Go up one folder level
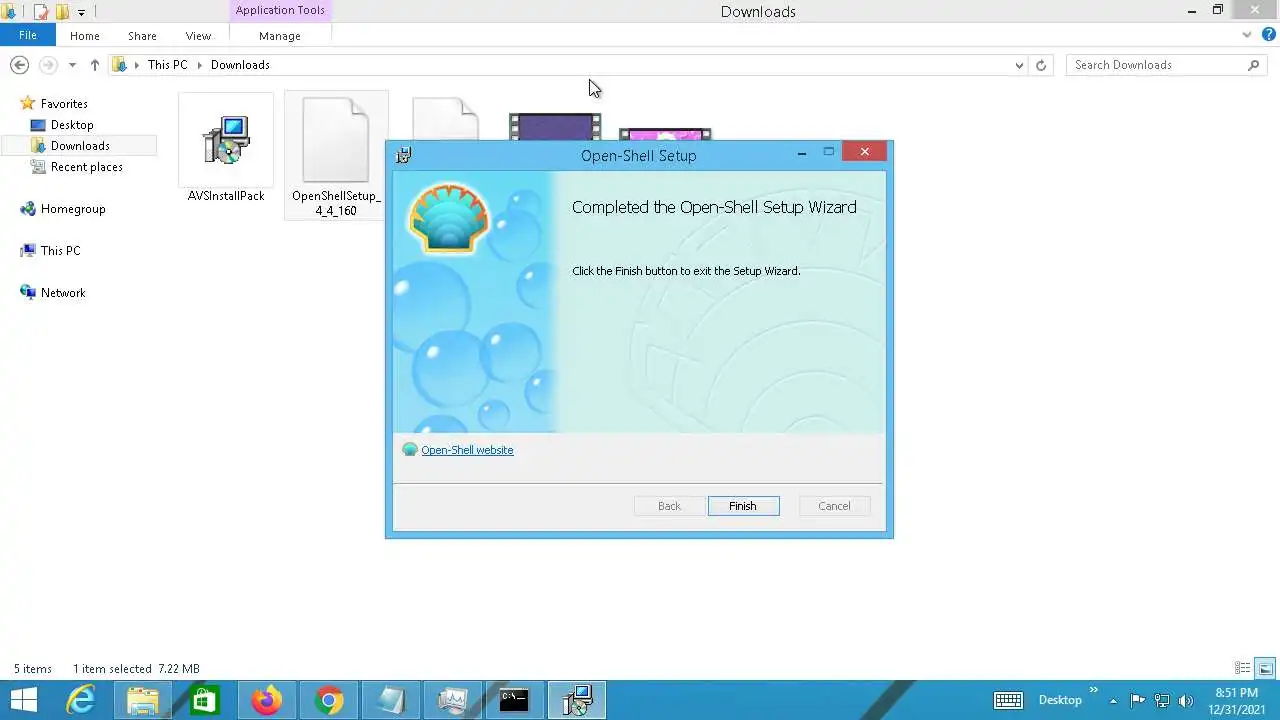The height and width of the screenshot is (720, 1280). [95, 65]
